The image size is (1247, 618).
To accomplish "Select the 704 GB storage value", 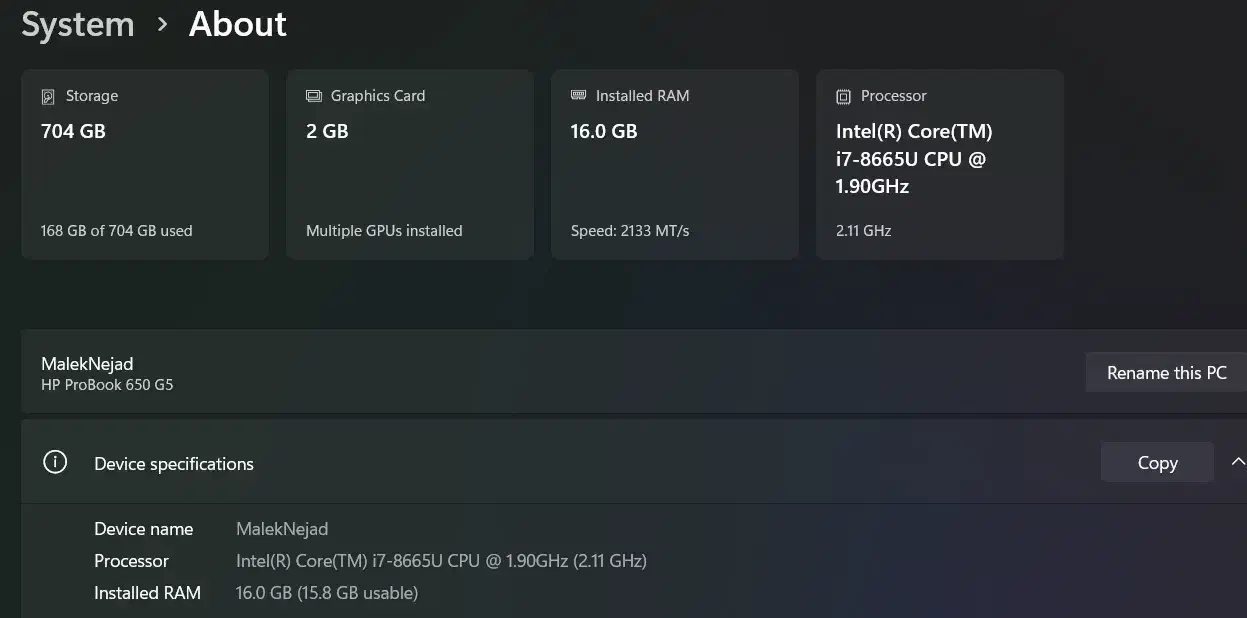I will point(73,131).
